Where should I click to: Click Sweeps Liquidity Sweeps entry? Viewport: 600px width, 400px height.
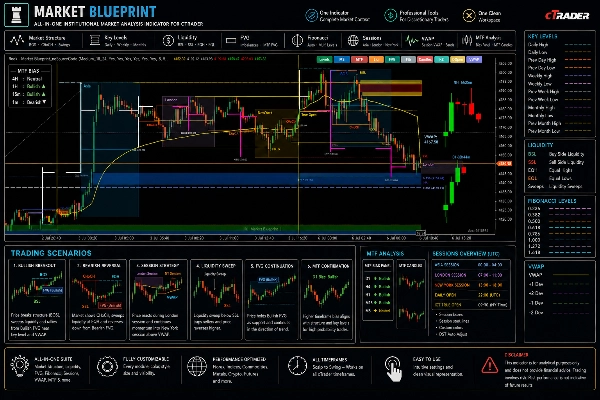point(555,186)
